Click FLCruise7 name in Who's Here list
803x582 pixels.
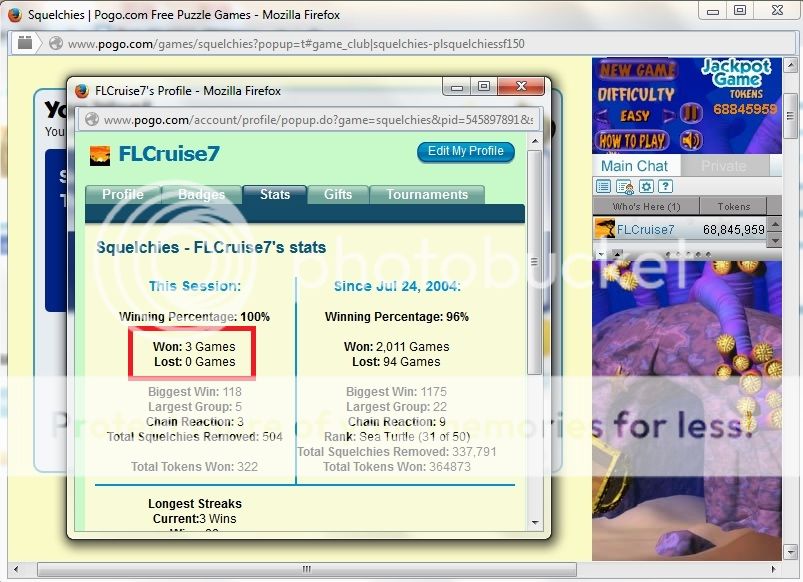click(x=645, y=230)
